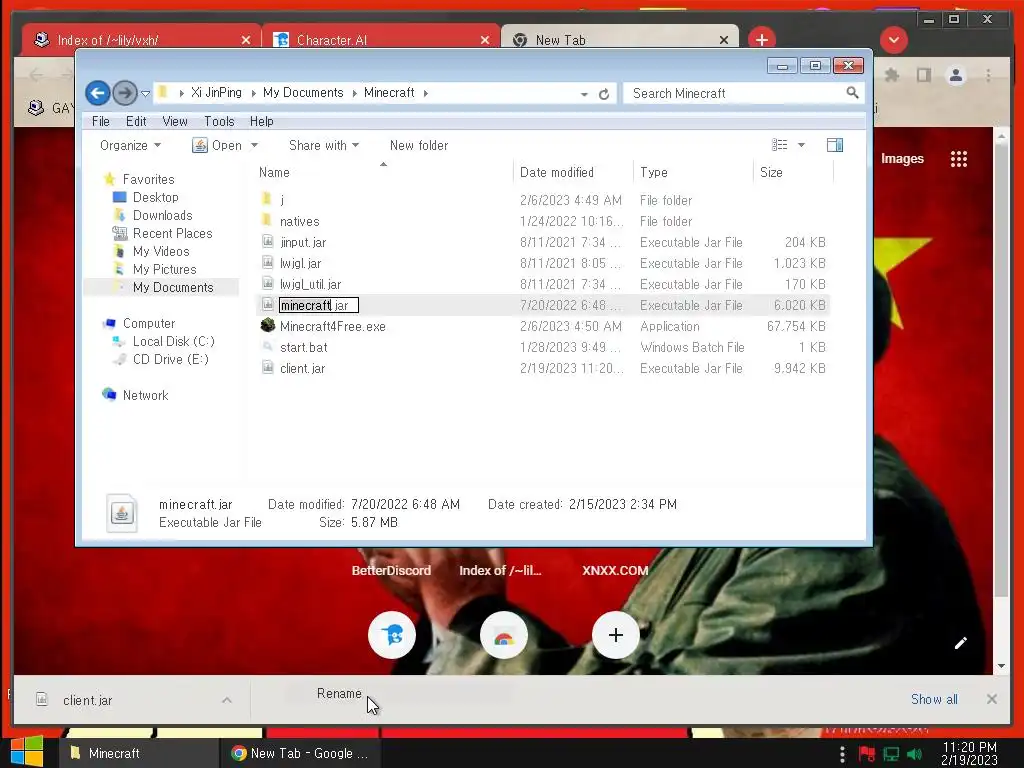Toggle the preview pane icon

[835, 145]
